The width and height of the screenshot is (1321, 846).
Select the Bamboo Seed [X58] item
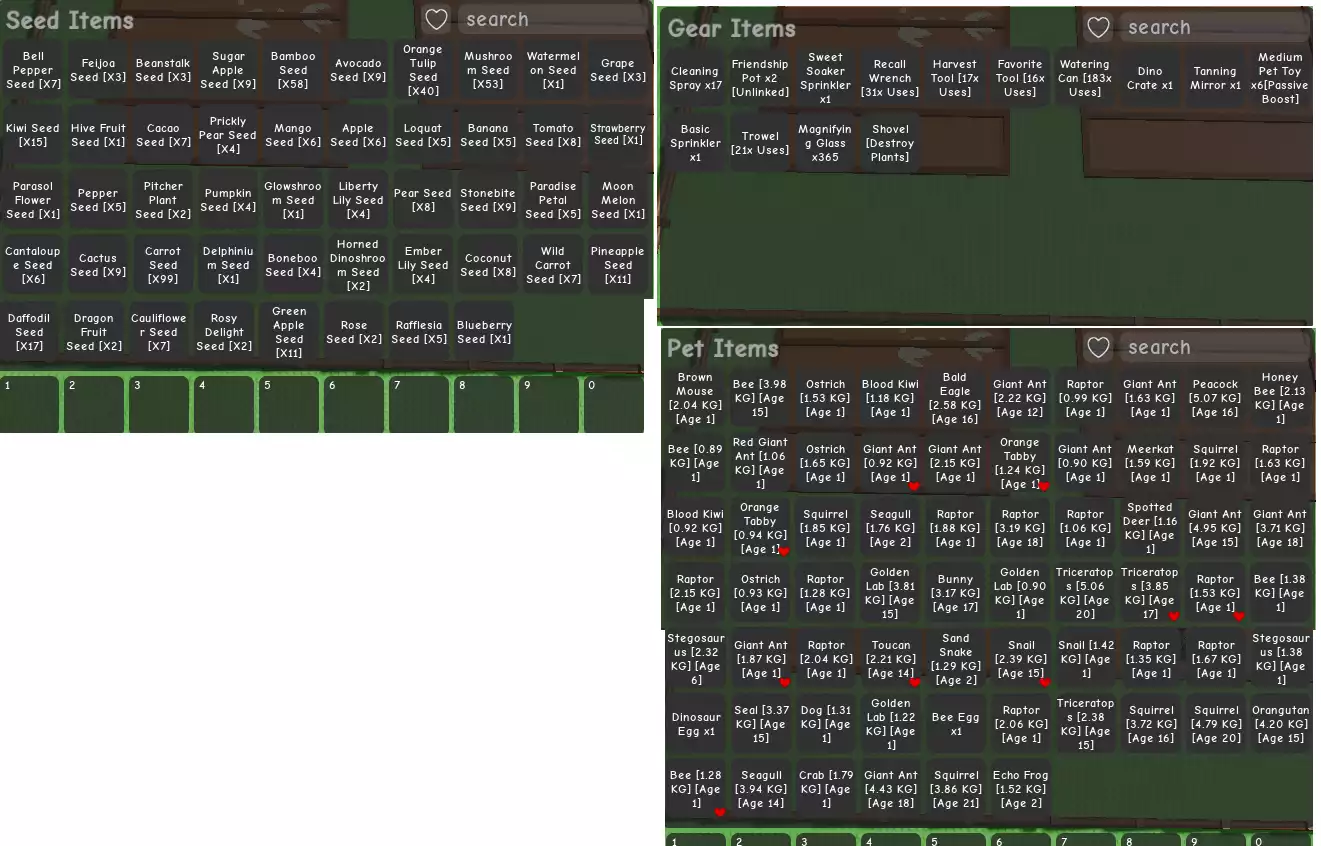(x=293, y=70)
